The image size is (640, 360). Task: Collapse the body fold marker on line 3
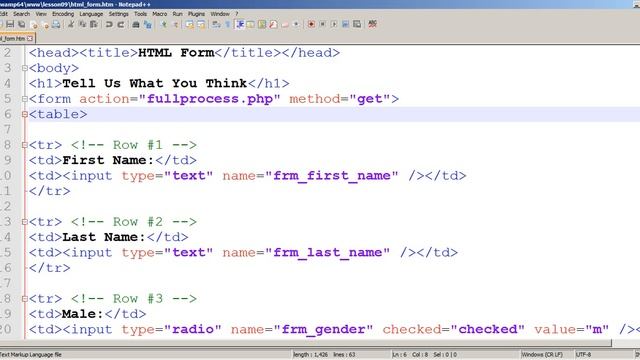pyautogui.click(x=24, y=68)
